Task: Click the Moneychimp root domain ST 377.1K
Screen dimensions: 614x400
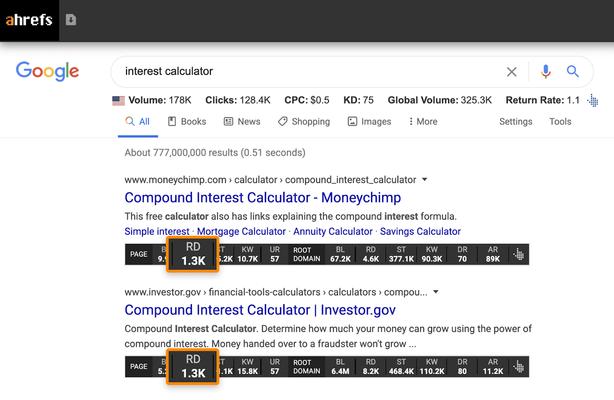Action: 401,255
